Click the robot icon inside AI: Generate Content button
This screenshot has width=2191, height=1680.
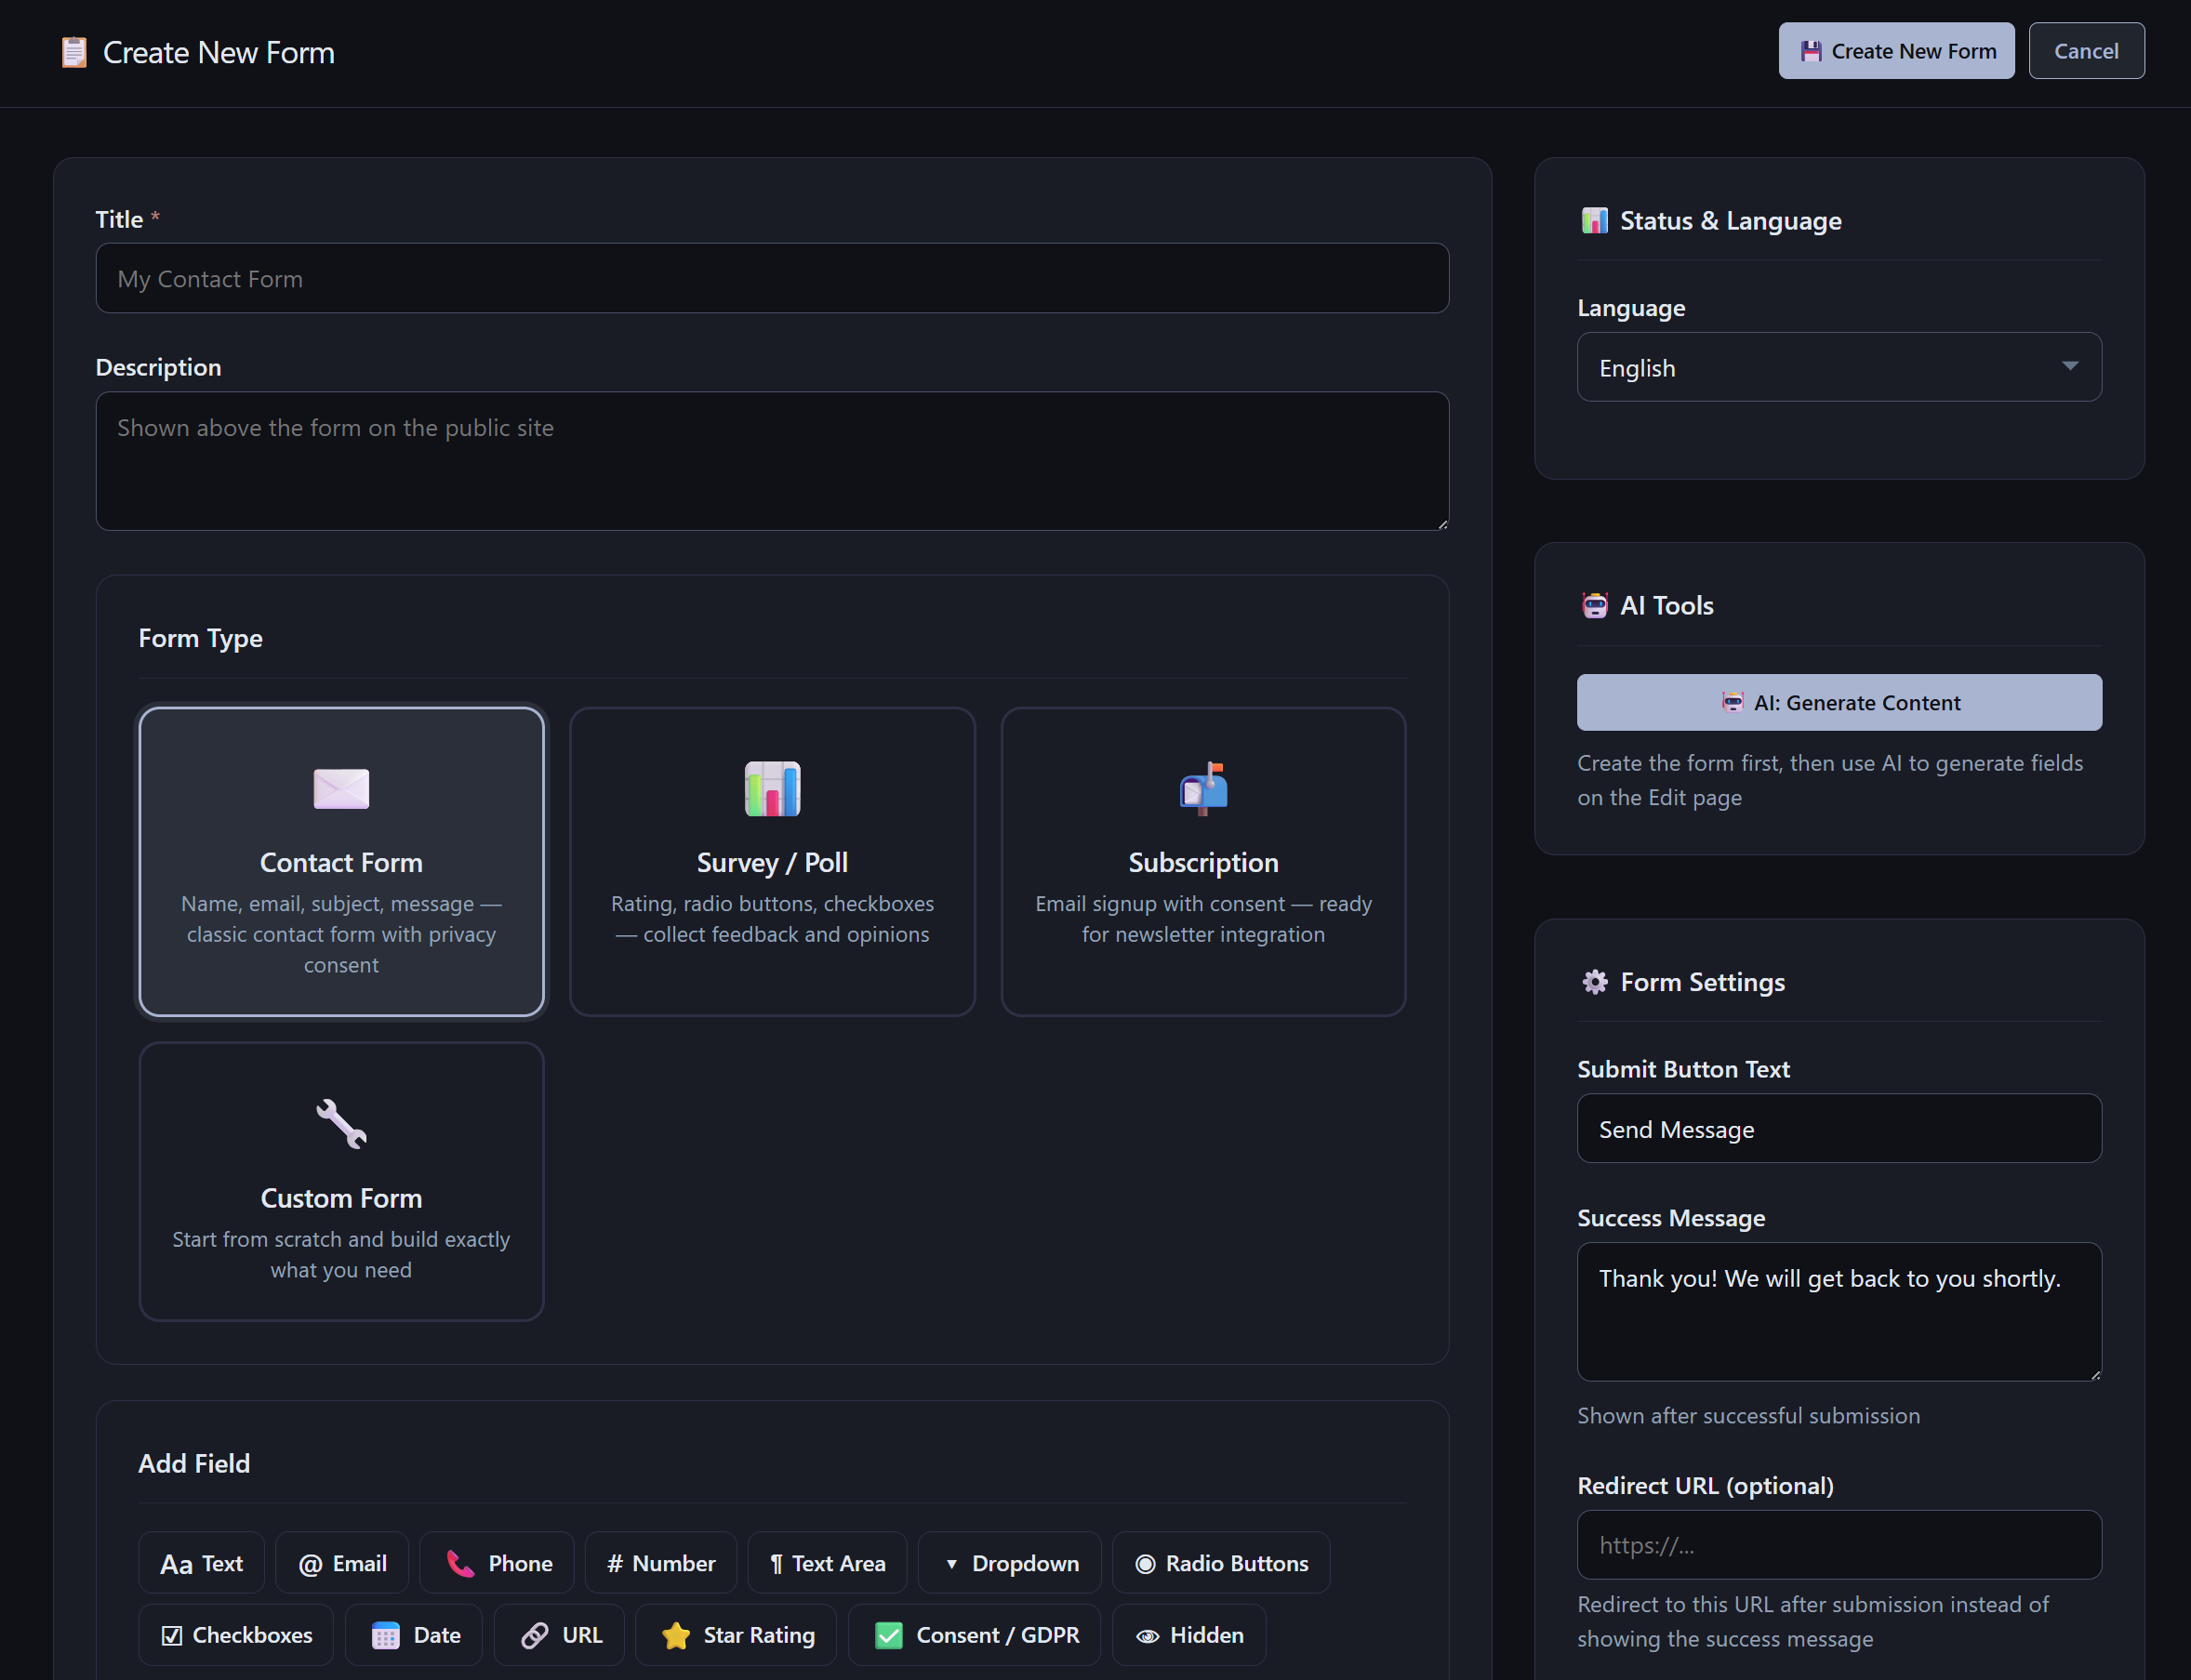coord(1732,702)
